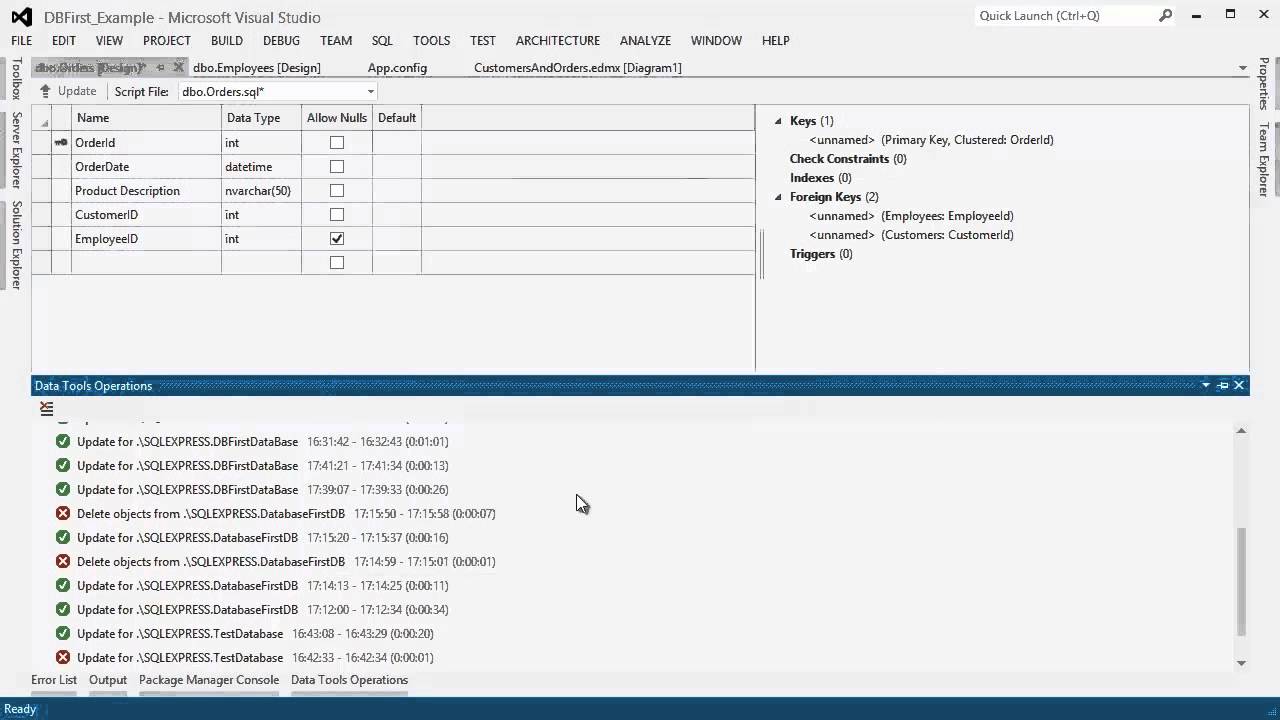Toggle Allow Nulls for OrderDate
The height and width of the screenshot is (720, 1280).
[x=337, y=167]
